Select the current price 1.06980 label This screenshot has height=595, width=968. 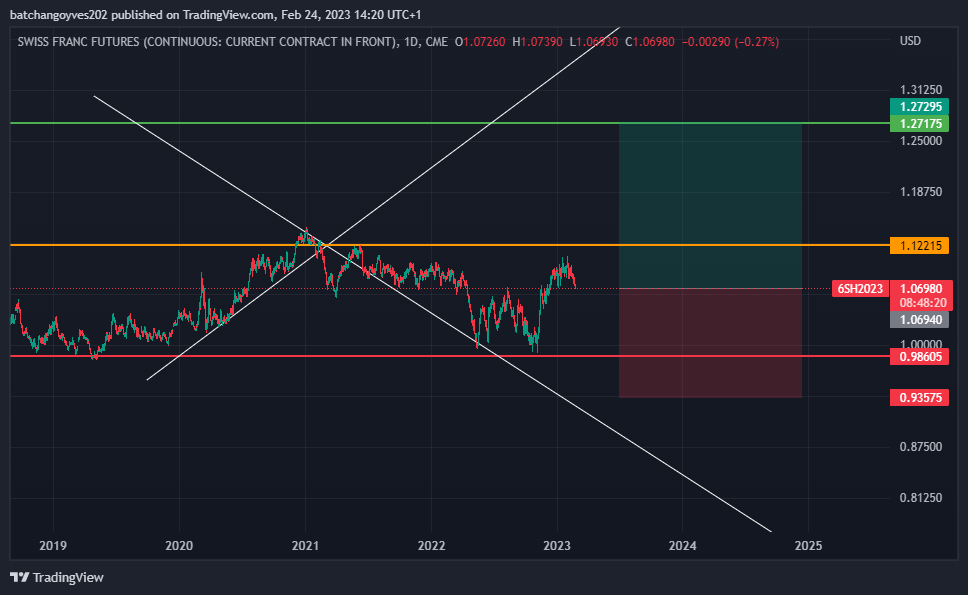click(919, 288)
